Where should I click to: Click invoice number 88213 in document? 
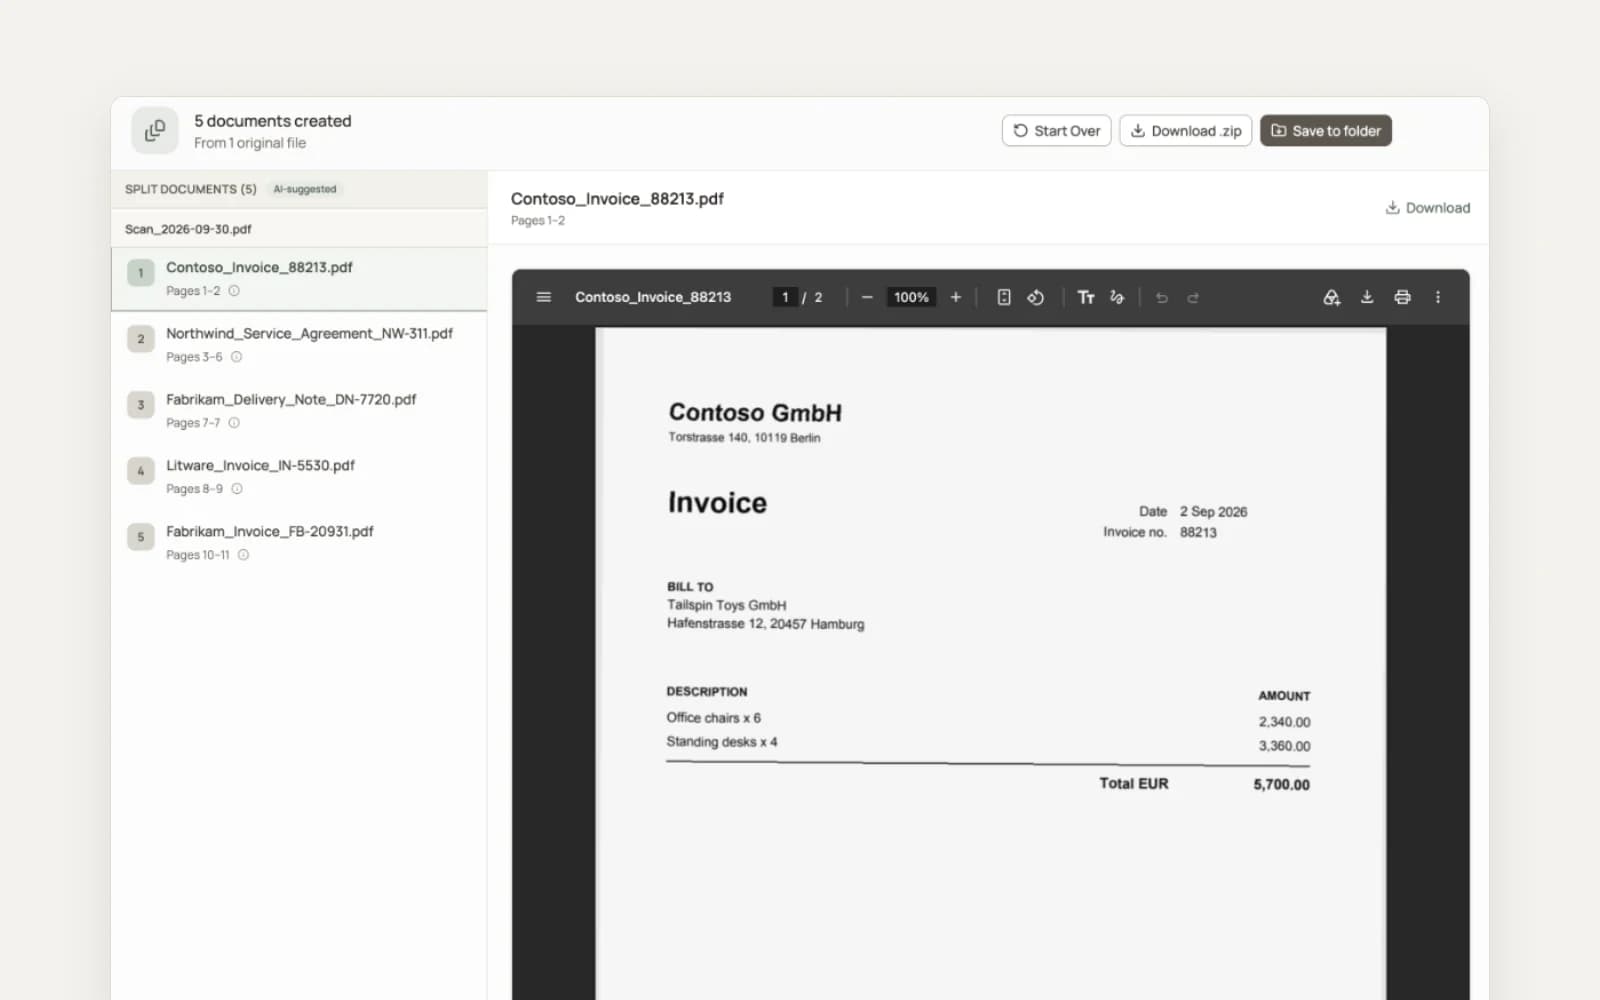click(1198, 532)
